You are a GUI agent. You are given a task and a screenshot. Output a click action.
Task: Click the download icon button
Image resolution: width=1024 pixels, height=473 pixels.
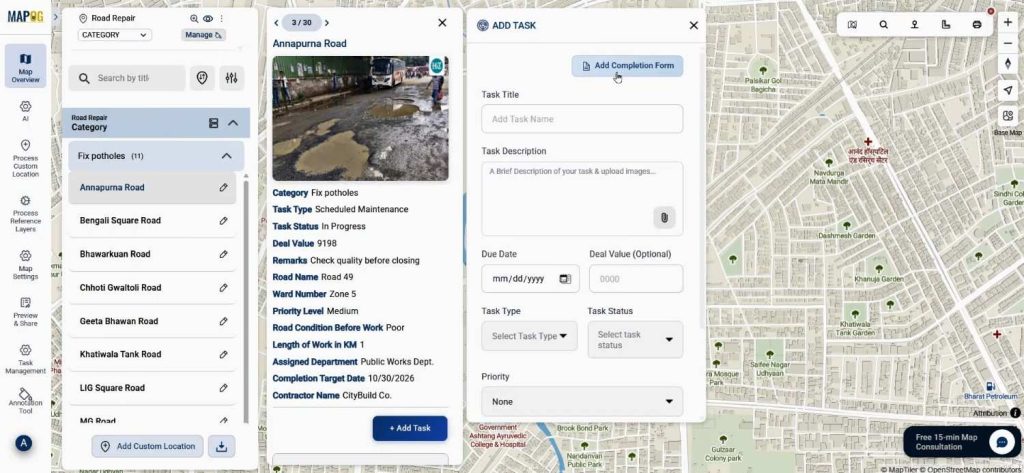(x=224, y=446)
